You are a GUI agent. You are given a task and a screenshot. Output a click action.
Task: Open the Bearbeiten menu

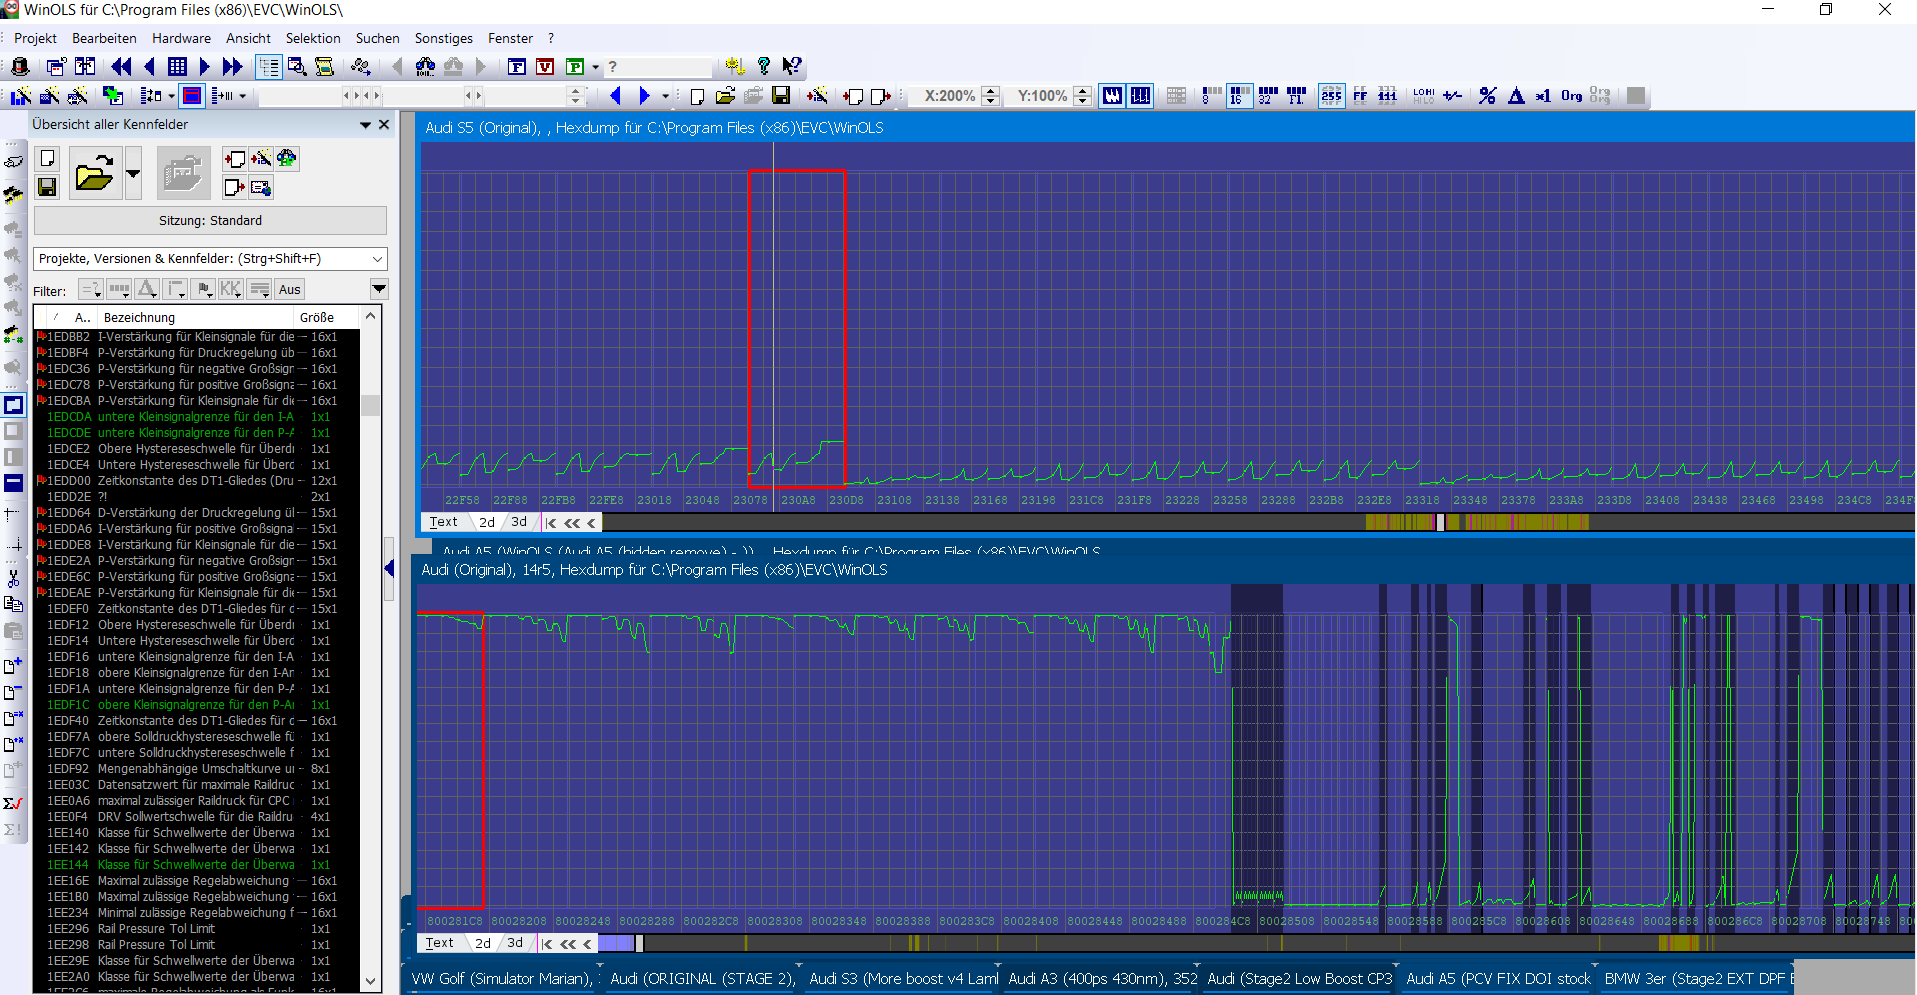(104, 38)
